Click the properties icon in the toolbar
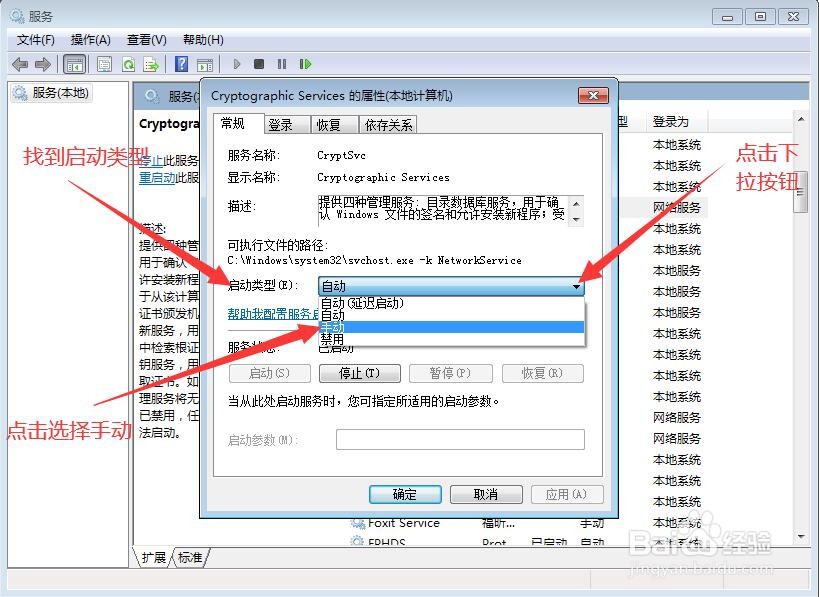Viewport: 819px width, 597px height. point(104,64)
